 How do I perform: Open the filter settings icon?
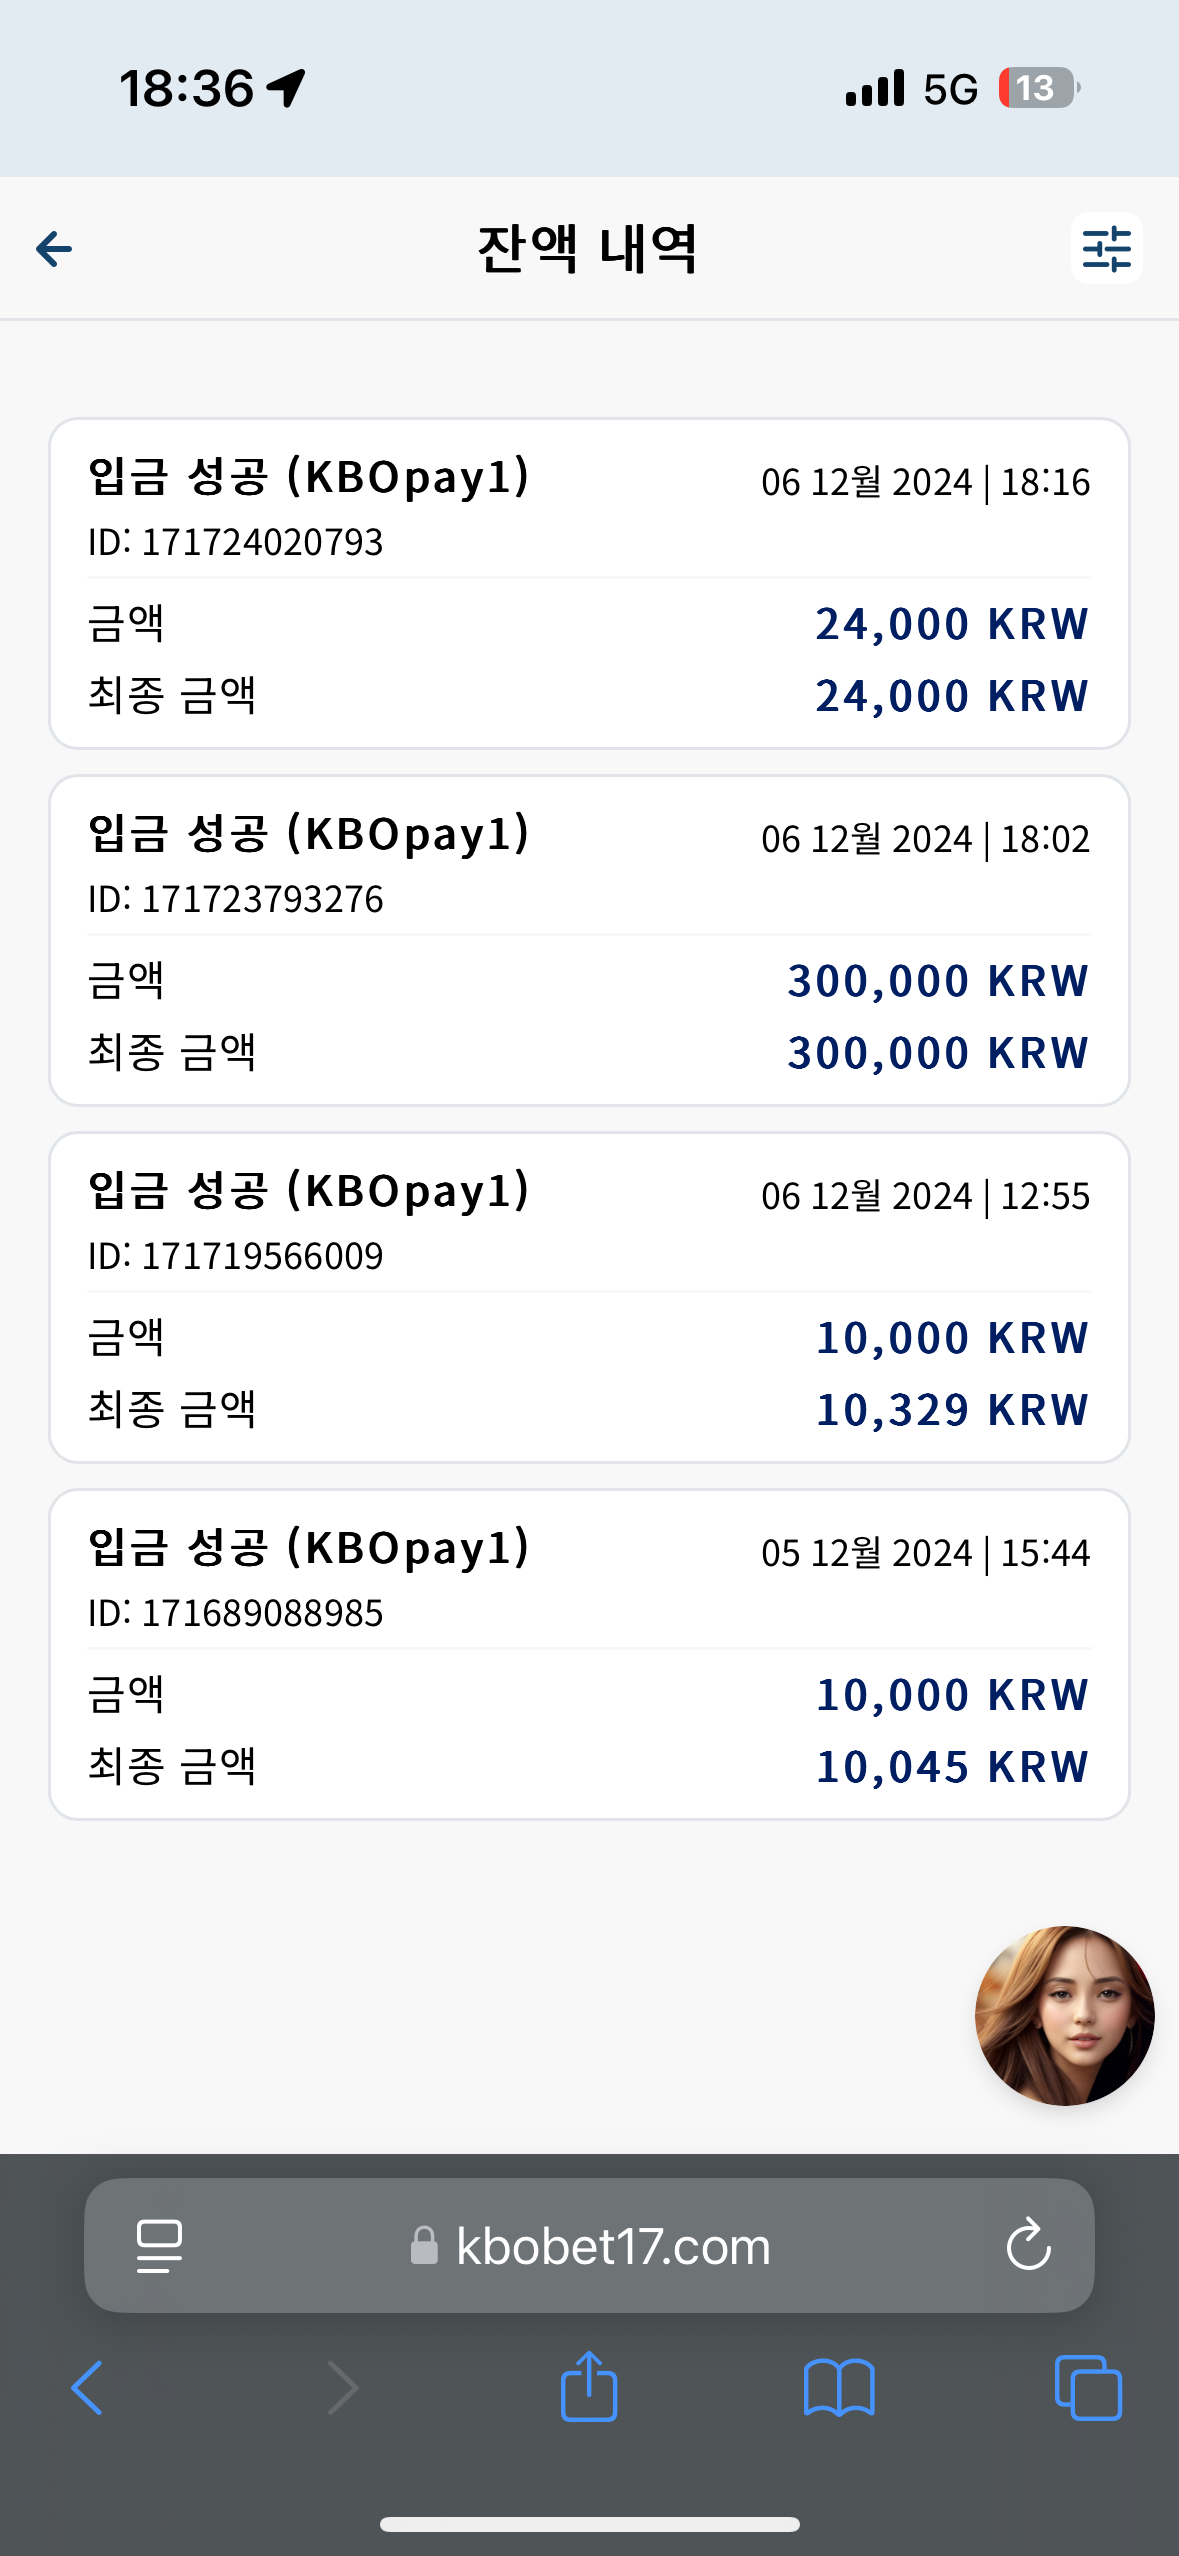coord(1106,248)
